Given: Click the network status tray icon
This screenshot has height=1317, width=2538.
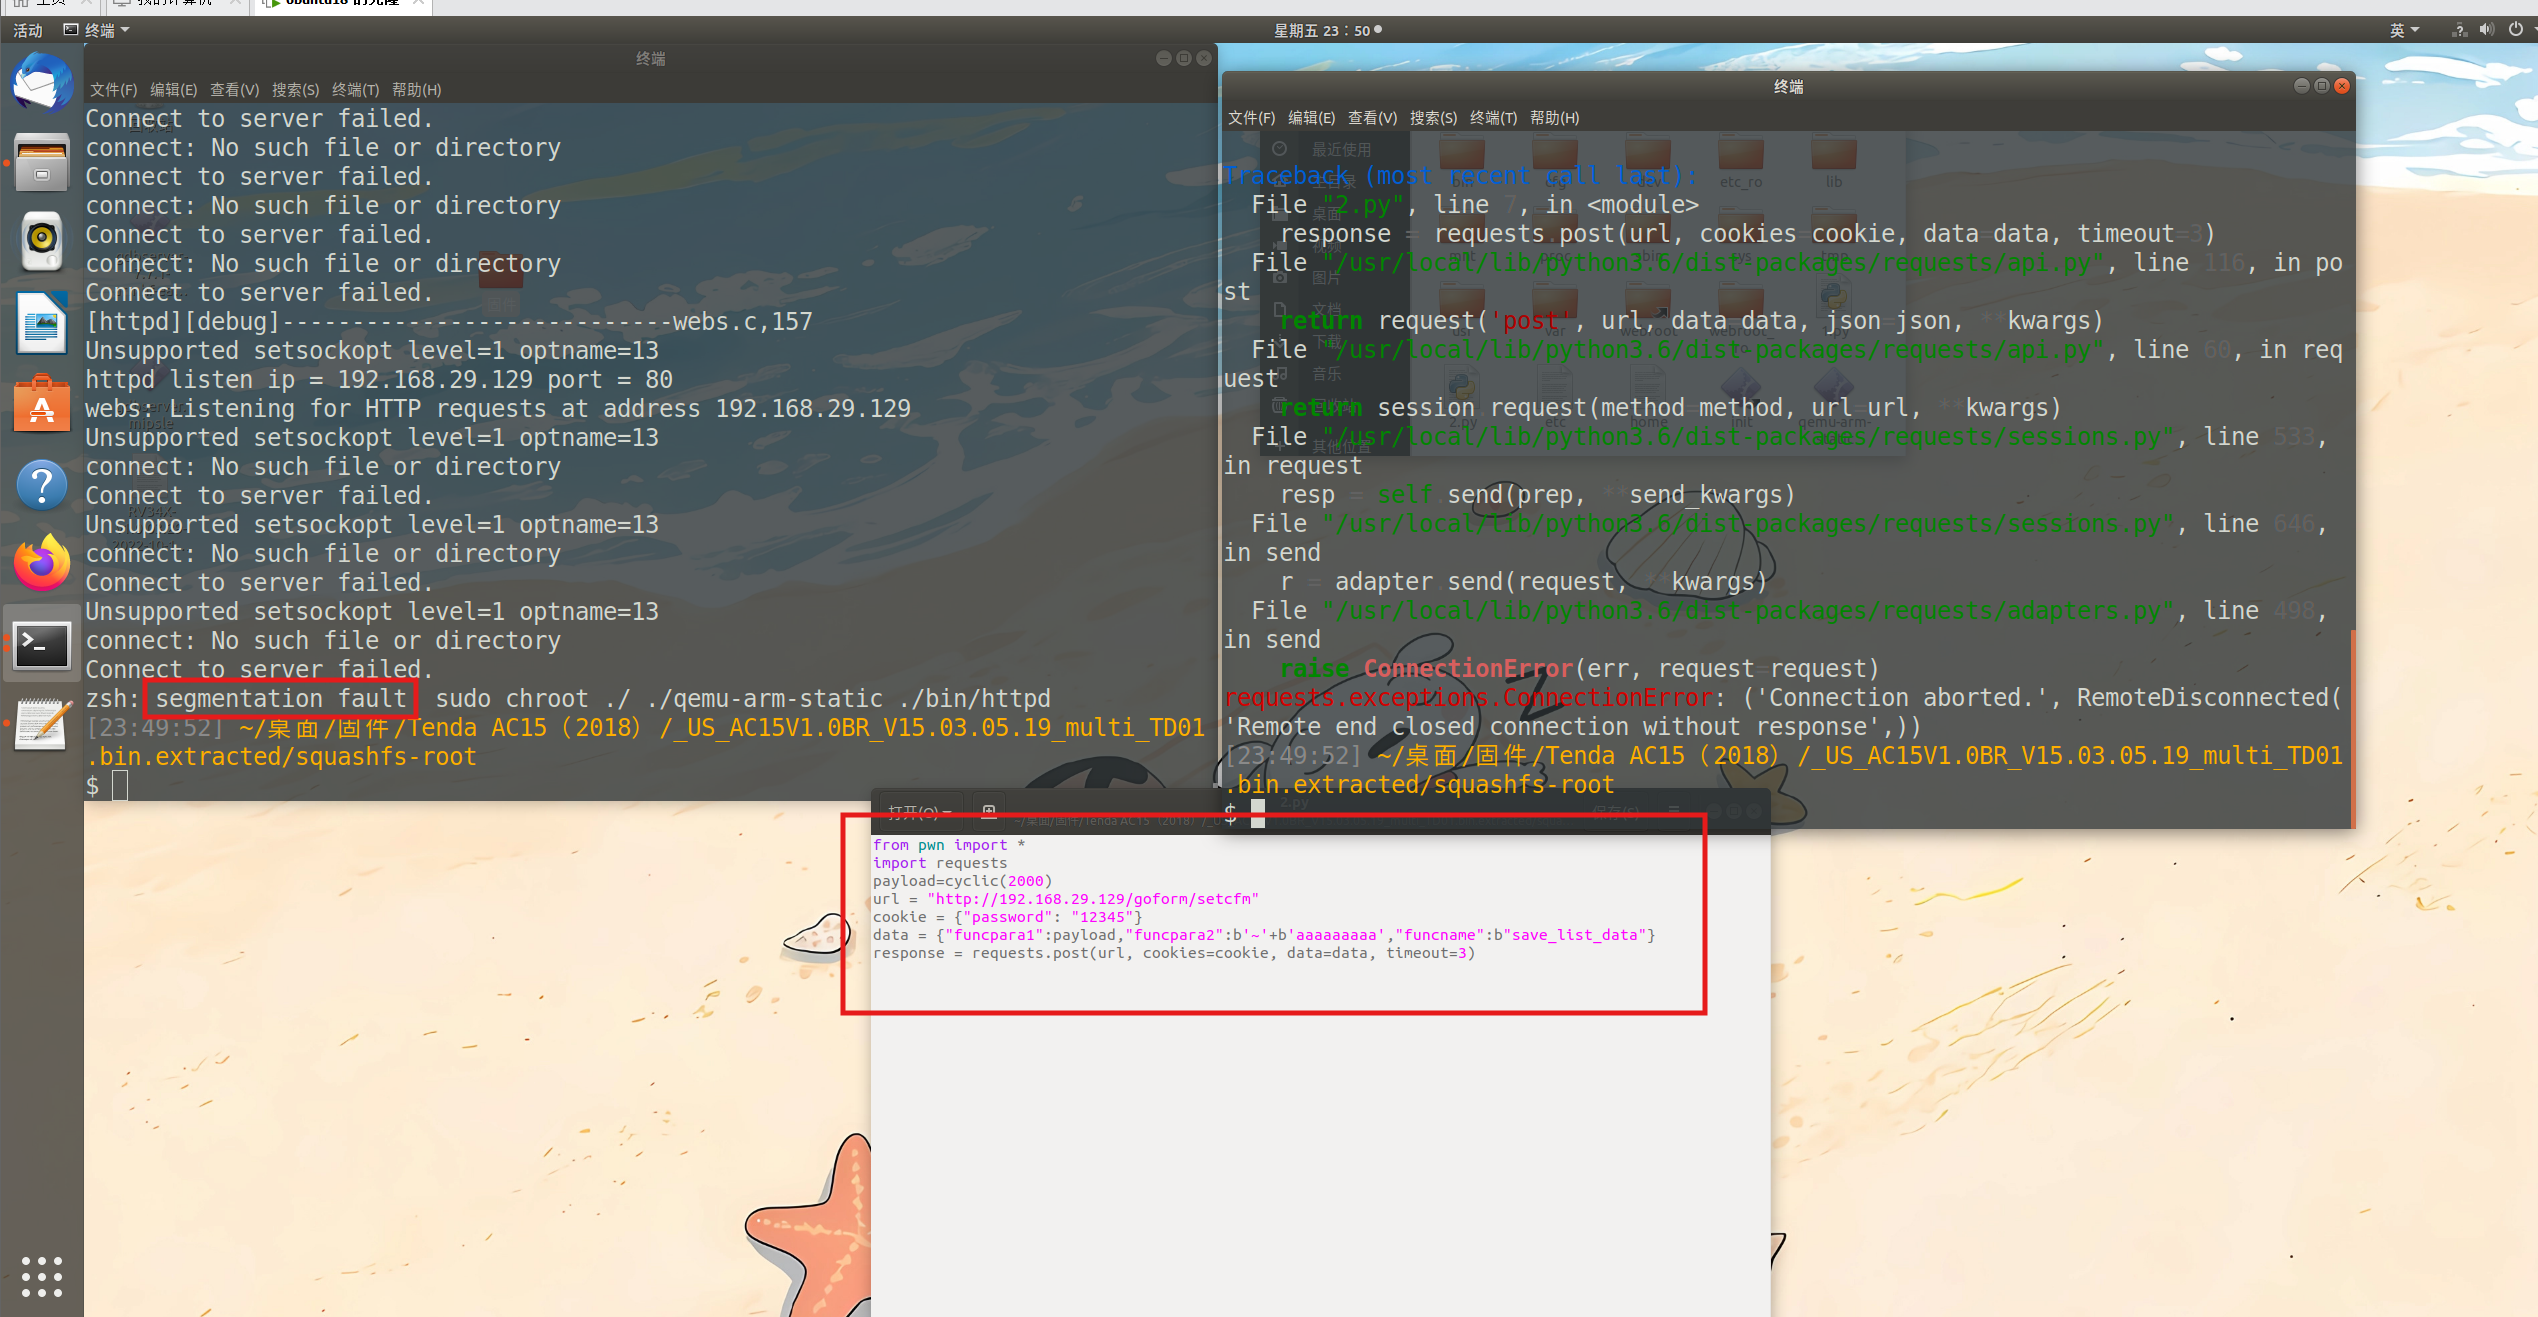Looking at the screenshot, I should click(x=2459, y=30).
